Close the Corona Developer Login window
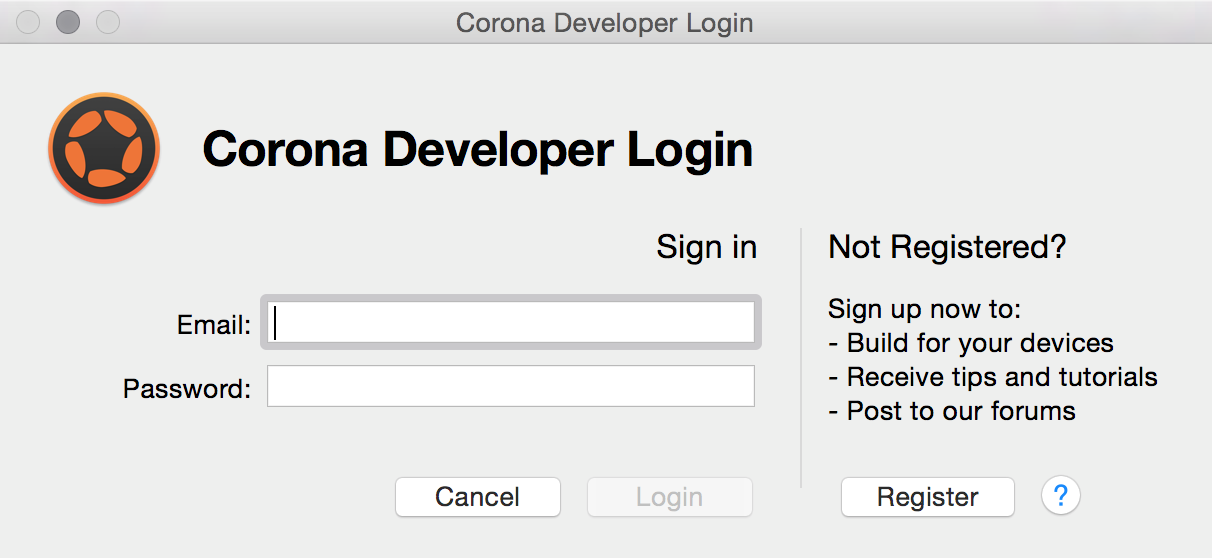This screenshot has width=1212, height=558. (x=28, y=22)
